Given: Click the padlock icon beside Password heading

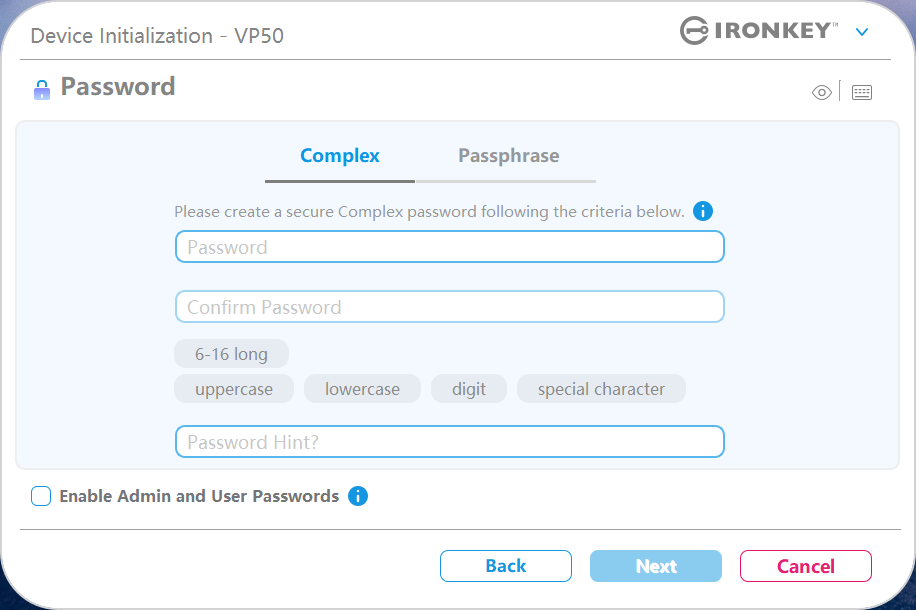Looking at the screenshot, I should [x=41, y=89].
